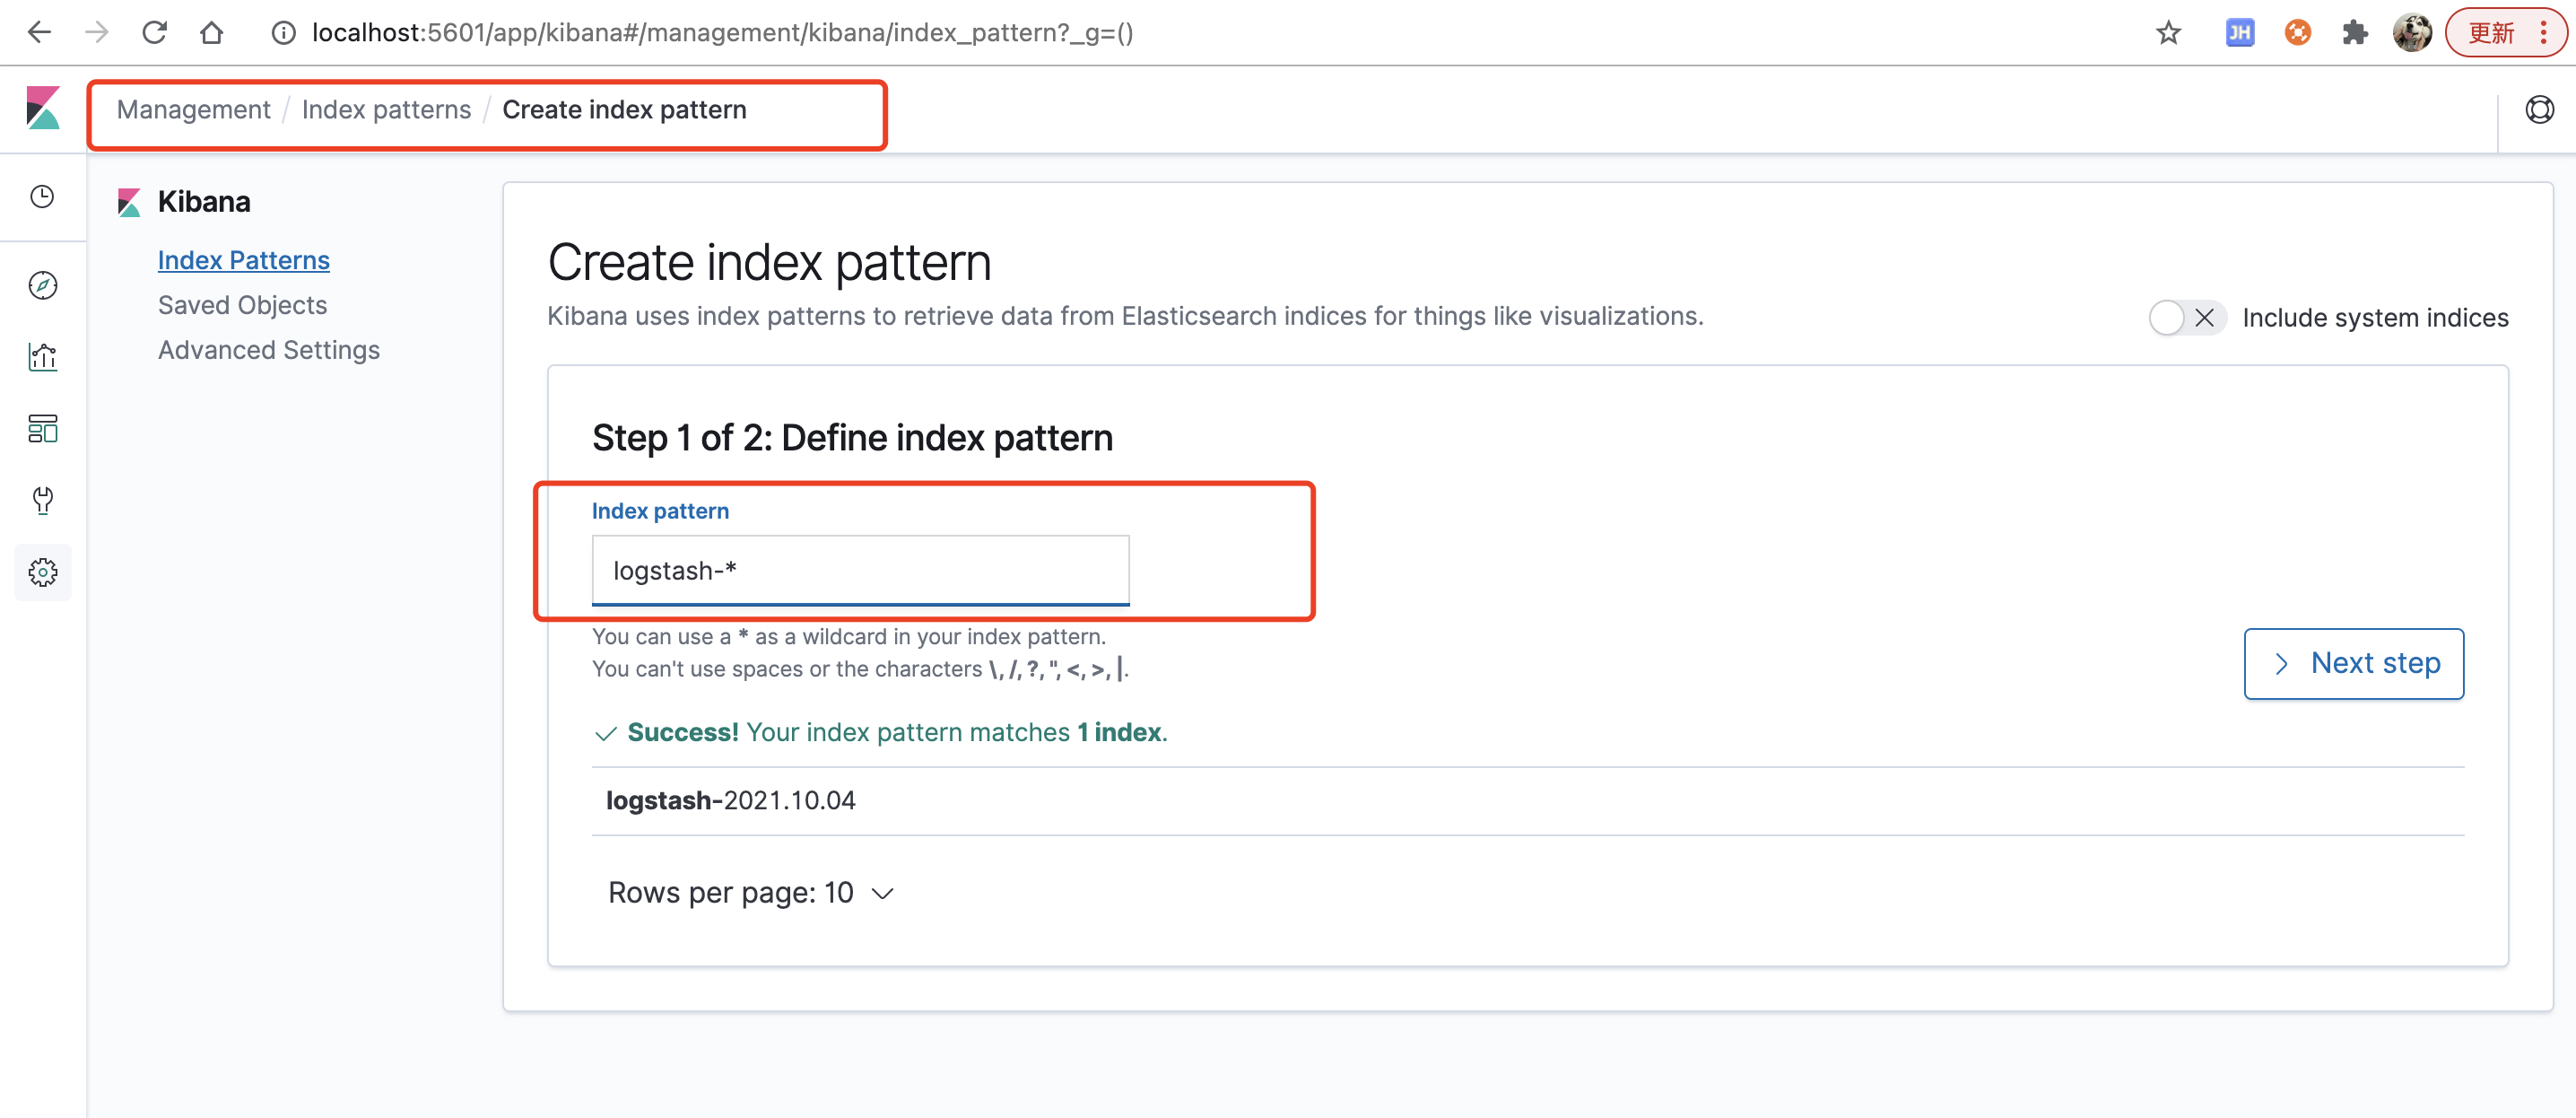2576x1118 pixels.
Task: Expand the Rows per page dropdown
Action: point(750,893)
